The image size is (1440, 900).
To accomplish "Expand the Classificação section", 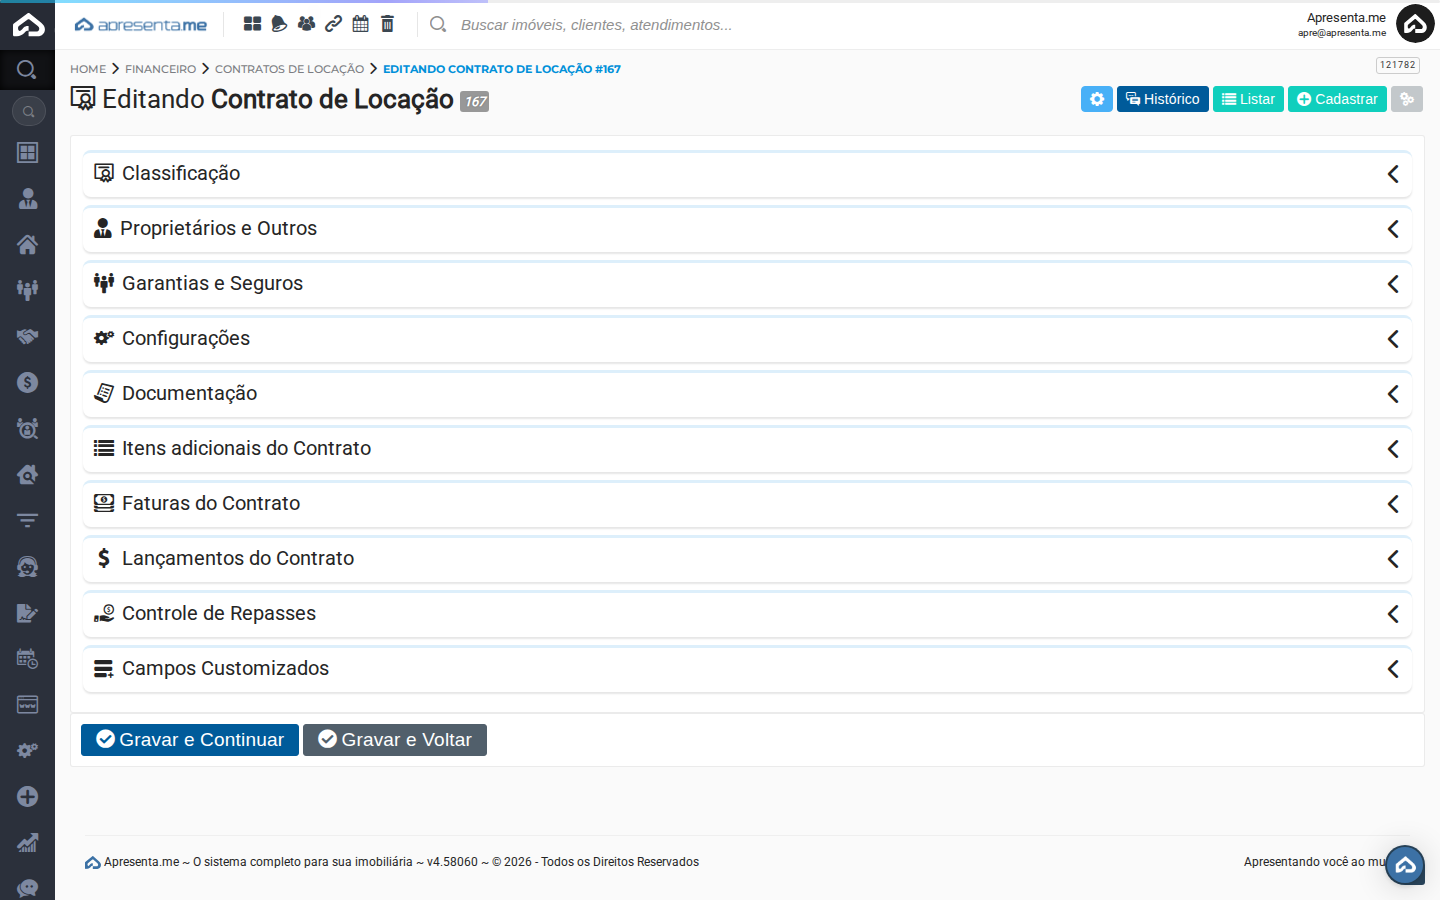I will point(746,174).
